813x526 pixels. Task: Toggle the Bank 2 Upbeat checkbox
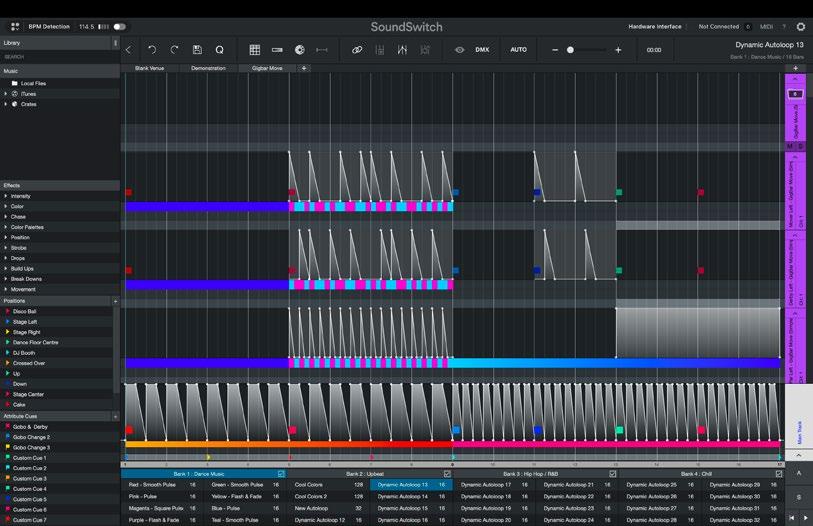pyautogui.click(x=446, y=474)
